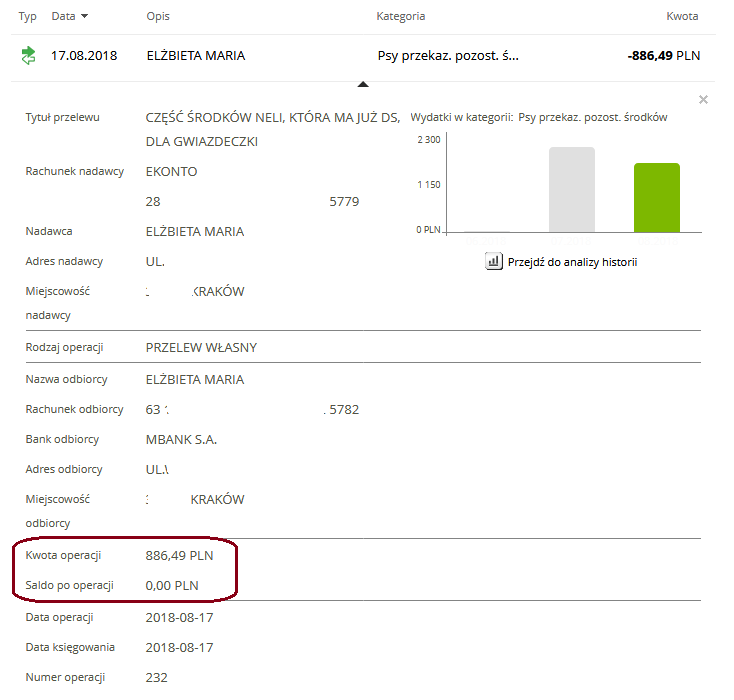
Task: Click ELŻBIETA MARIA in the transaction row
Action: pos(196,56)
